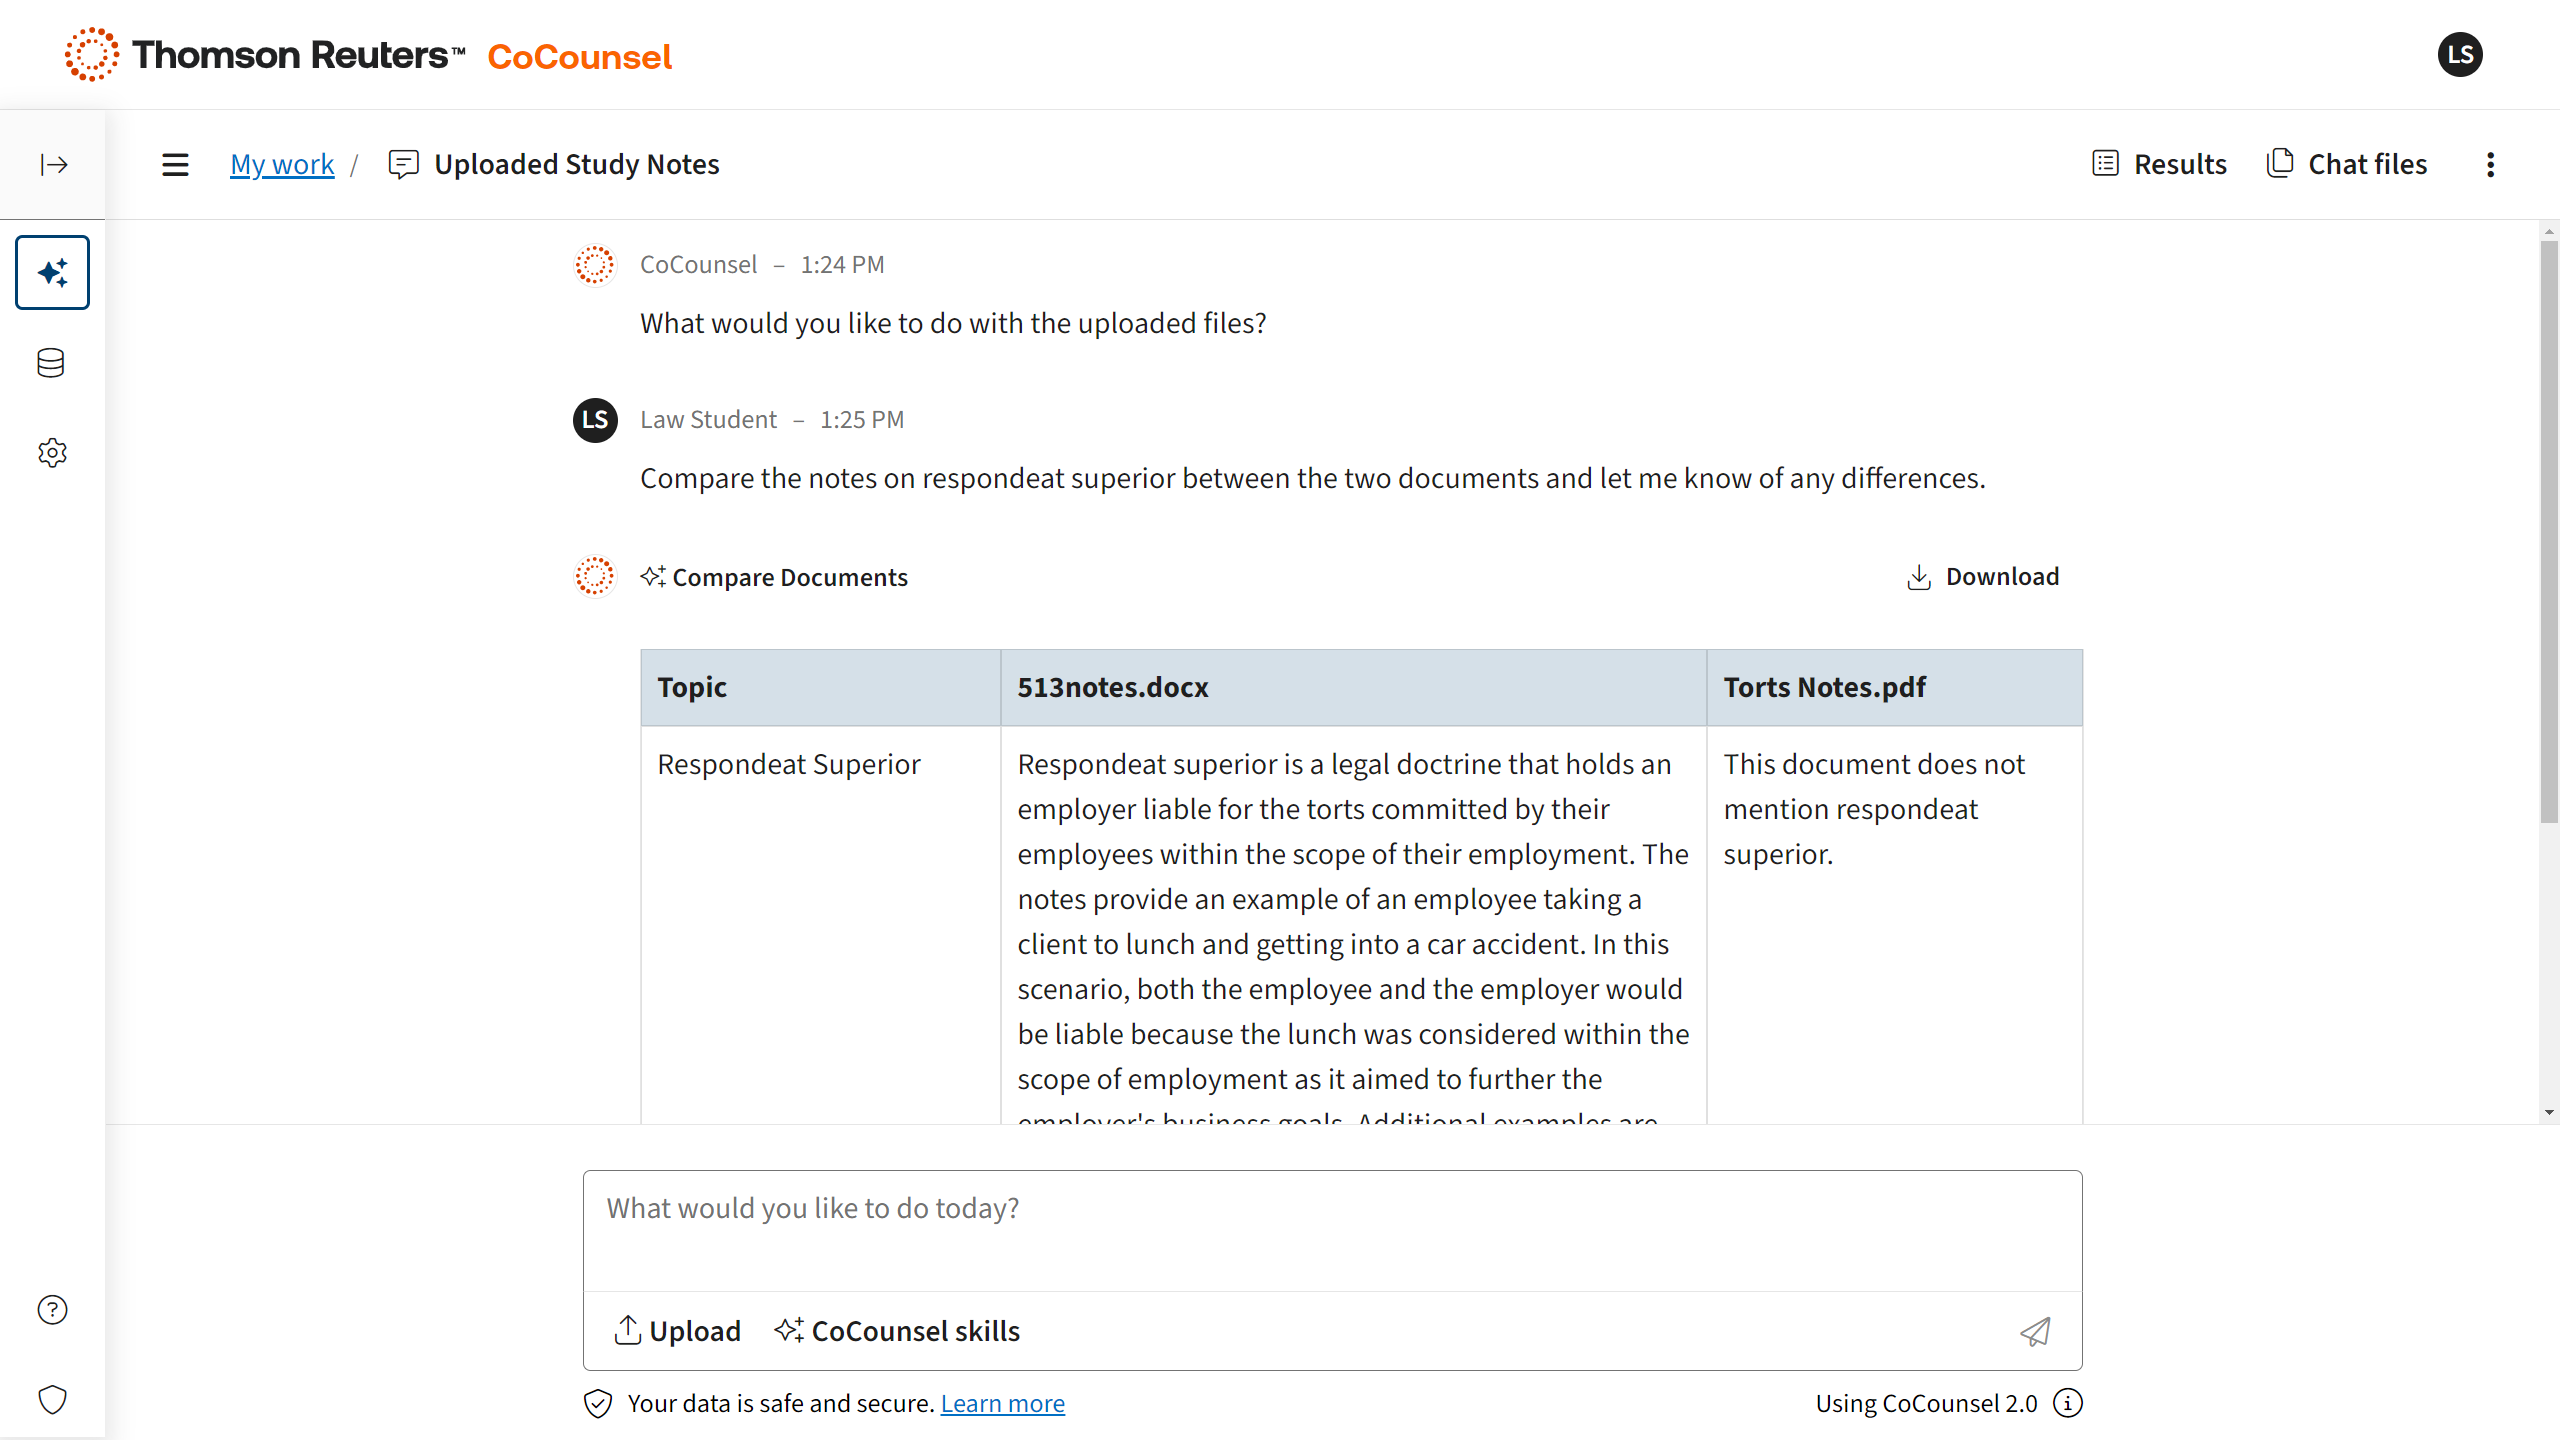Click the question about uploaded files message

(953, 324)
